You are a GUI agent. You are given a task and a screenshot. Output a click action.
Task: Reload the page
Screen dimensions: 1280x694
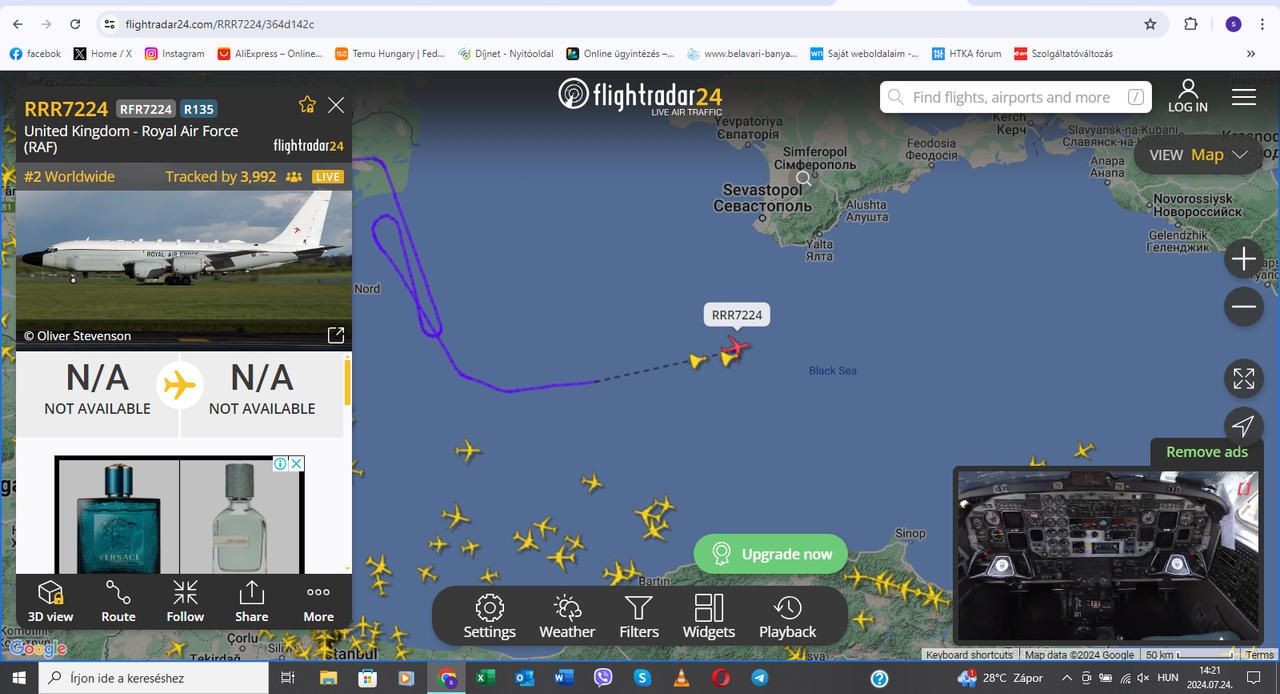pyautogui.click(x=76, y=24)
